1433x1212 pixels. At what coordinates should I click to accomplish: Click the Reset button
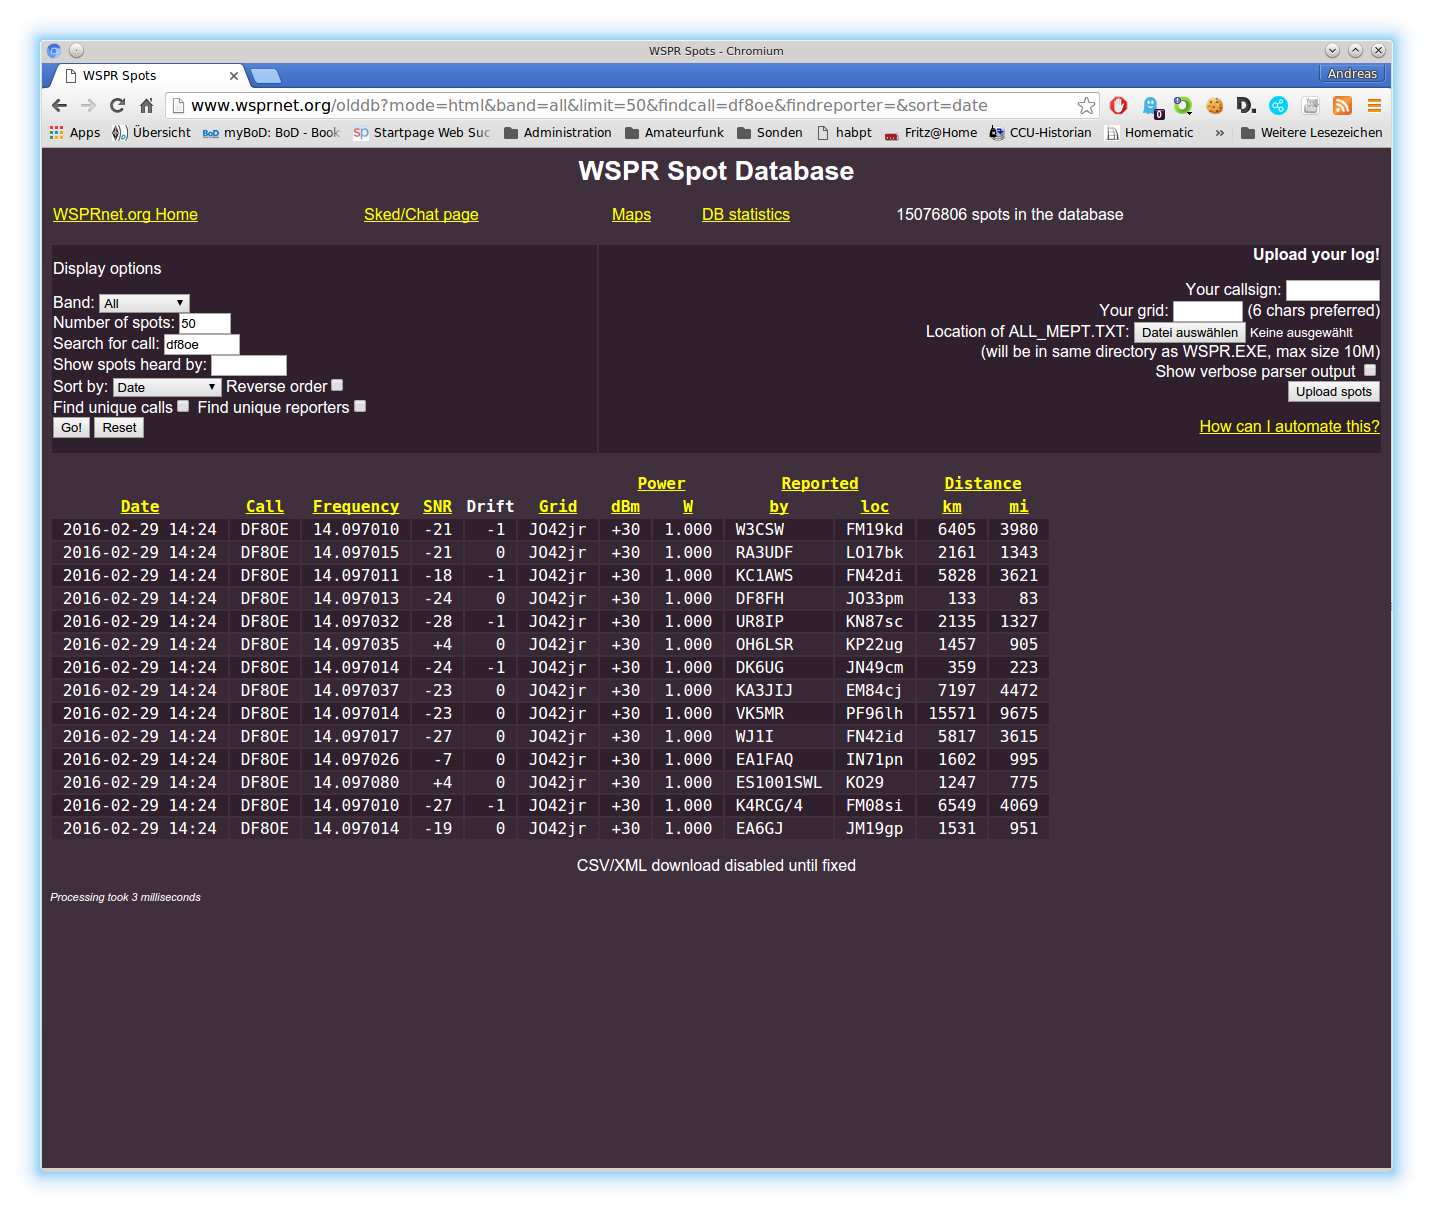(x=119, y=428)
